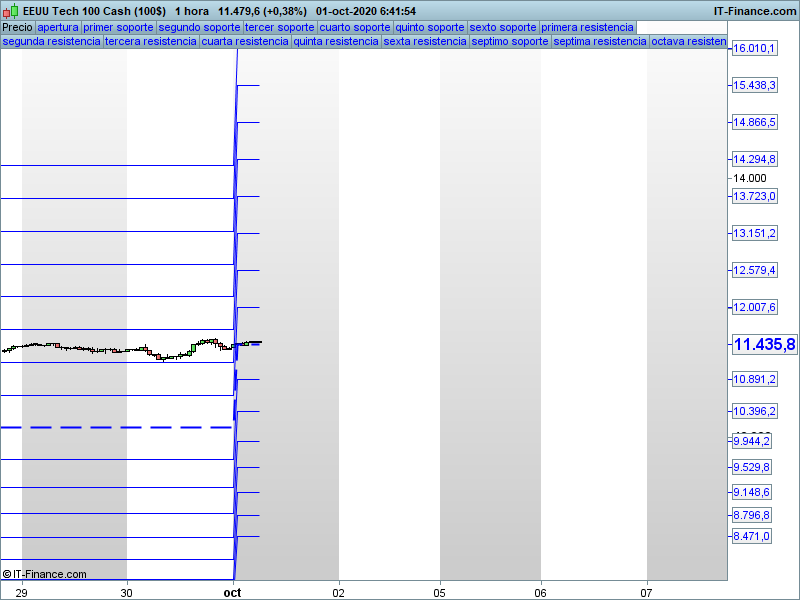Click the 14.000 axis value
The height and width of the screenshot is (600, 800).
[x=749, y=178]
